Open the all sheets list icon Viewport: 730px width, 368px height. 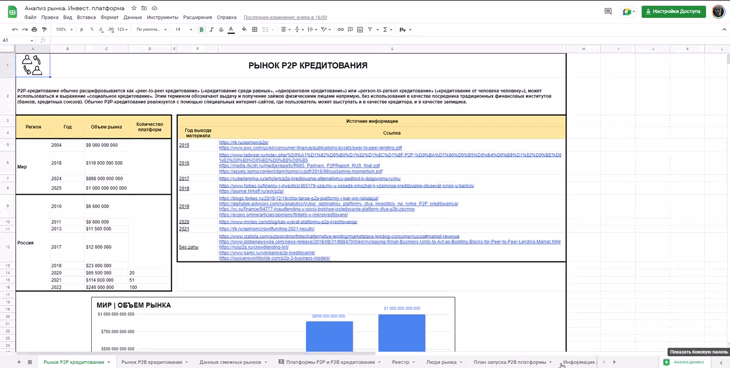pyautogui.click(x=30, y=362)
